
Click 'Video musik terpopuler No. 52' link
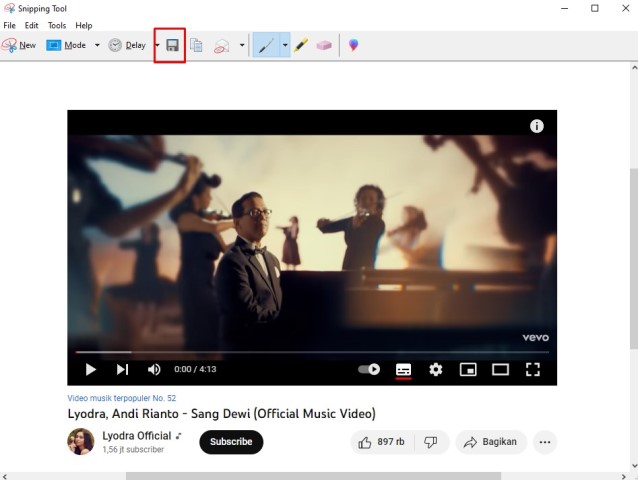click(x=122, y=398)
